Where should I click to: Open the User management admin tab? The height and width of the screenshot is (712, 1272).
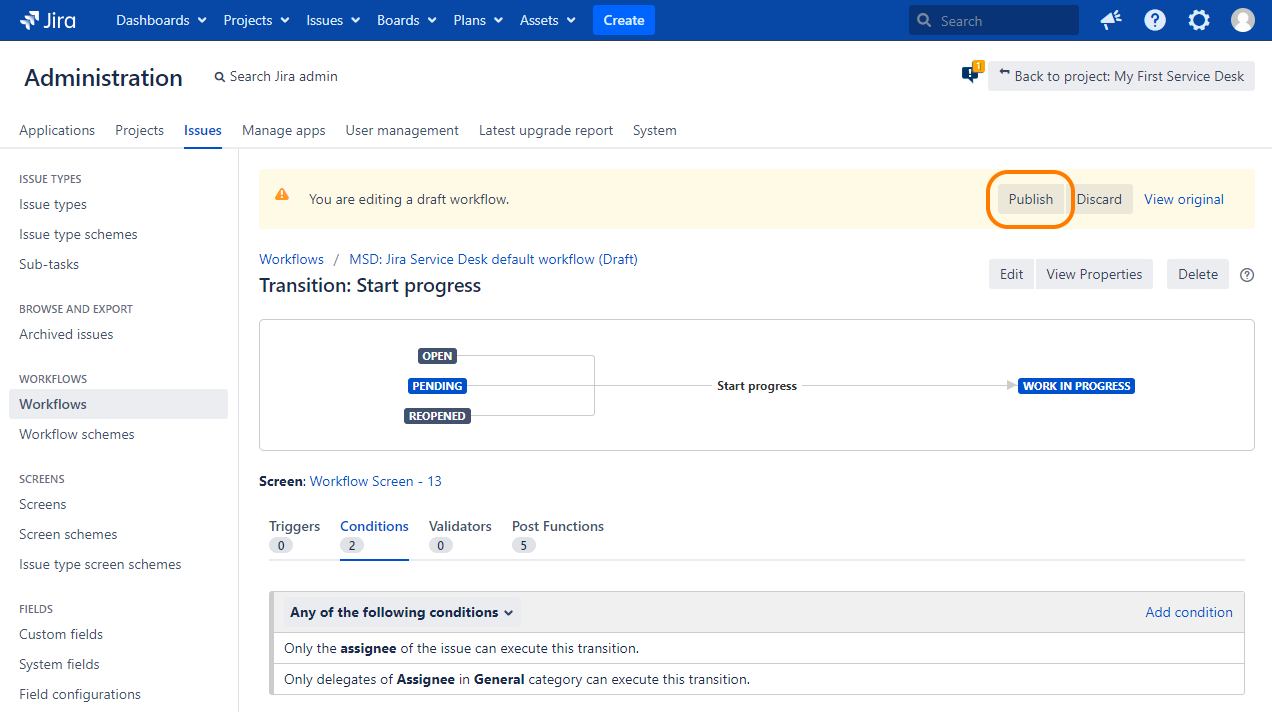(x=402, y=130)
